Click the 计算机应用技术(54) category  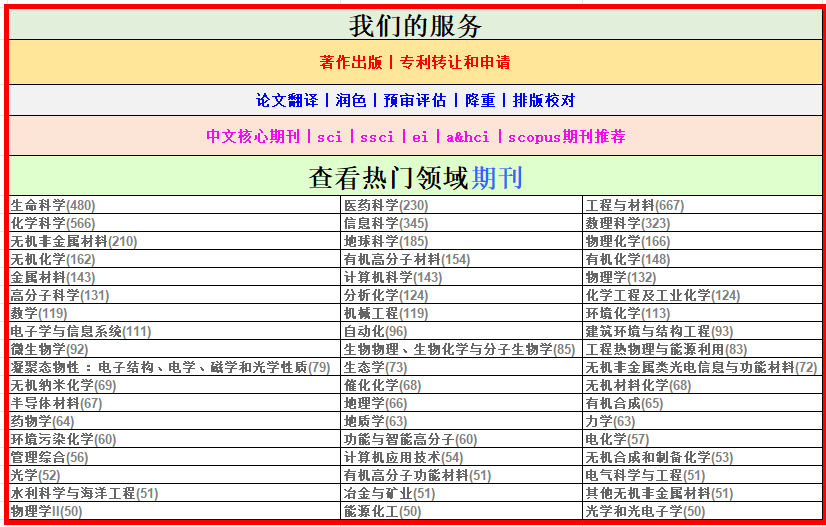click(403, 457)
